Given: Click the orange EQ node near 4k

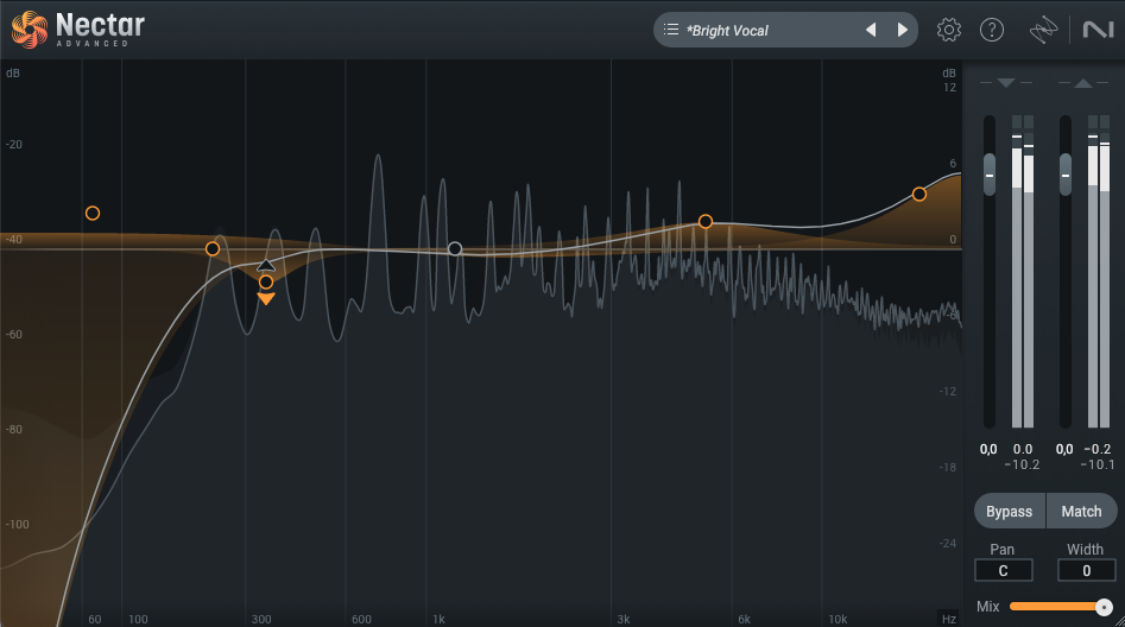Looking at the screenshot, I should pos(706,221).
